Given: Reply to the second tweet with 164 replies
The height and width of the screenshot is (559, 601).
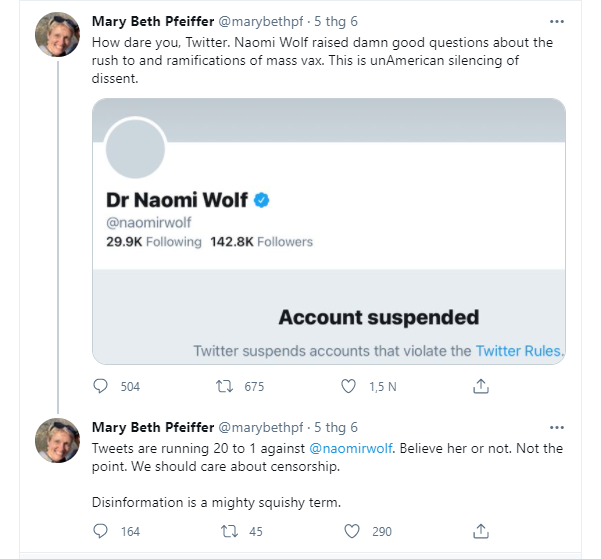Looking at the screenshot, I should coord(101,531).
